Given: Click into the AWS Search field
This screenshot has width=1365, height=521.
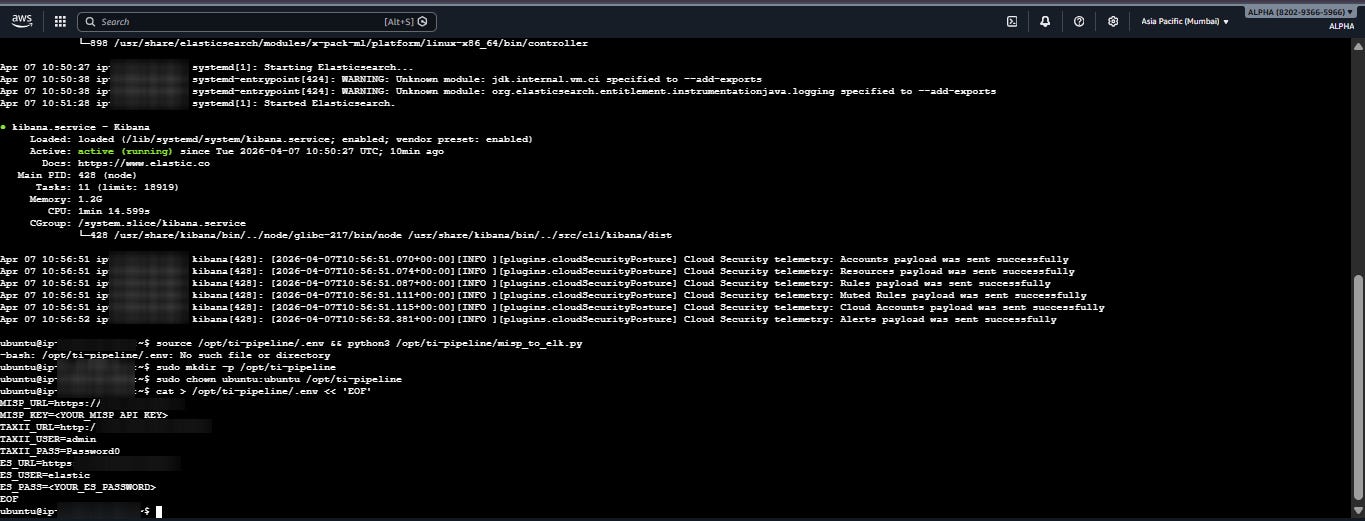Looking at the screenshot, I should [256, 21].
